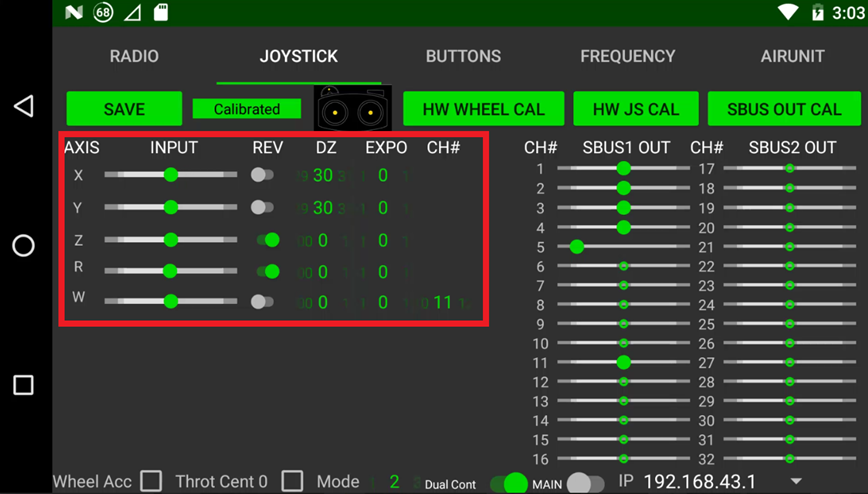Tap the SD card status icon
Image resolution: width=868 pixels, height=494 pixels.
tap(161, 12)
